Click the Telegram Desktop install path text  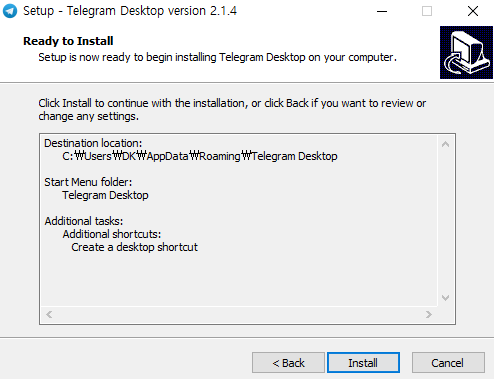[200, 156]
